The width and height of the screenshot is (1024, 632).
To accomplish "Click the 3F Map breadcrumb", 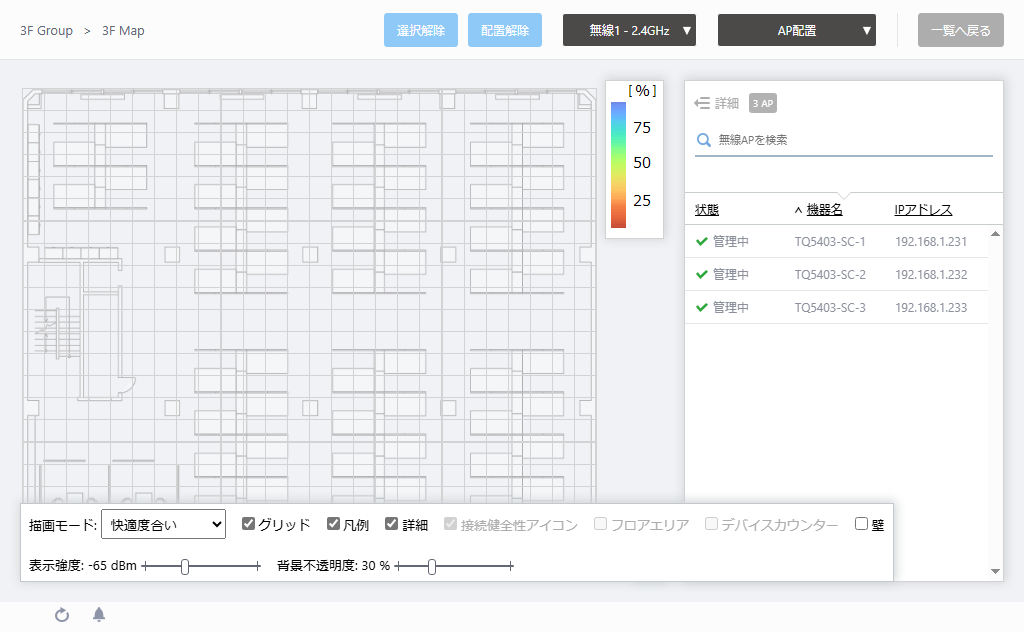I will (123, 31).
